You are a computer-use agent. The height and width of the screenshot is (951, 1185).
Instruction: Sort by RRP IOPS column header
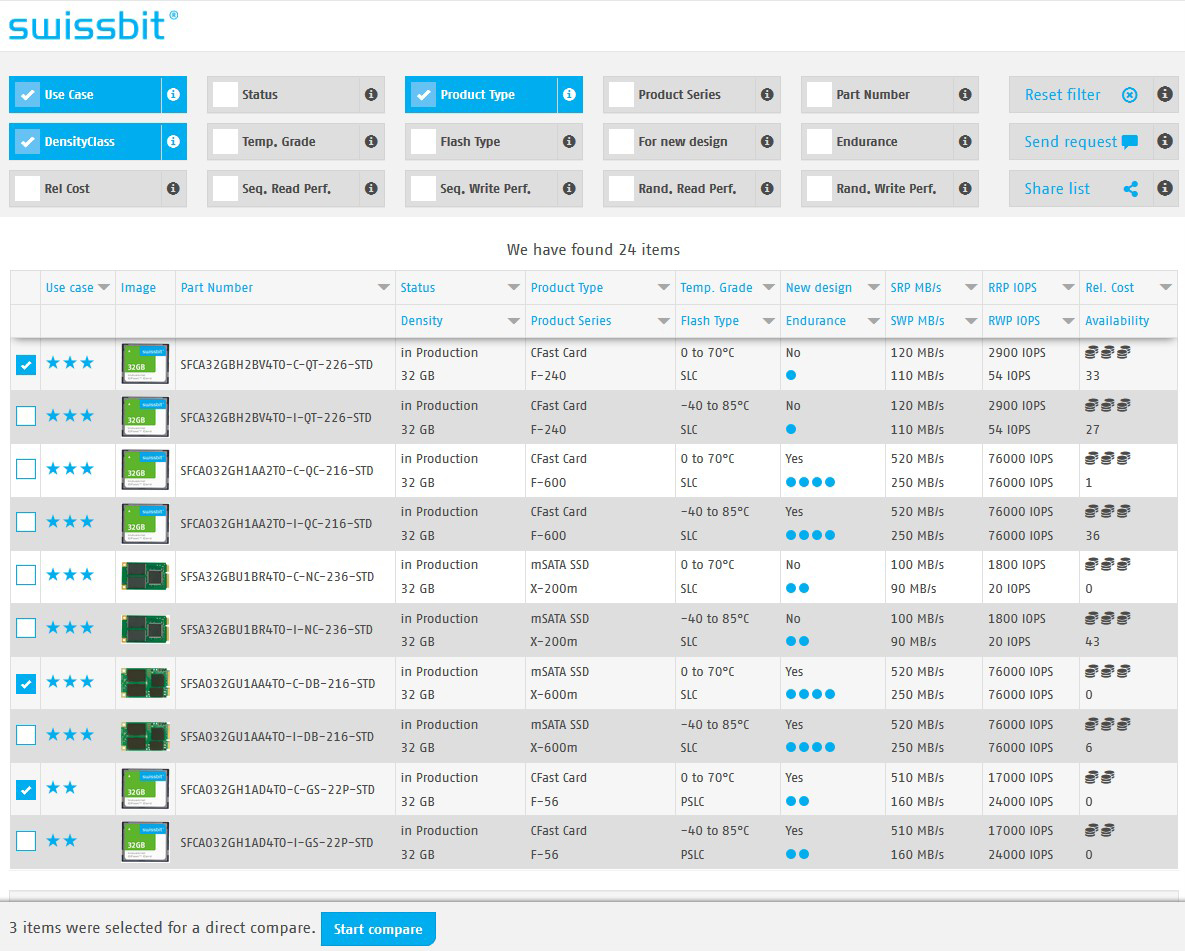click(x=1013, y=287)
